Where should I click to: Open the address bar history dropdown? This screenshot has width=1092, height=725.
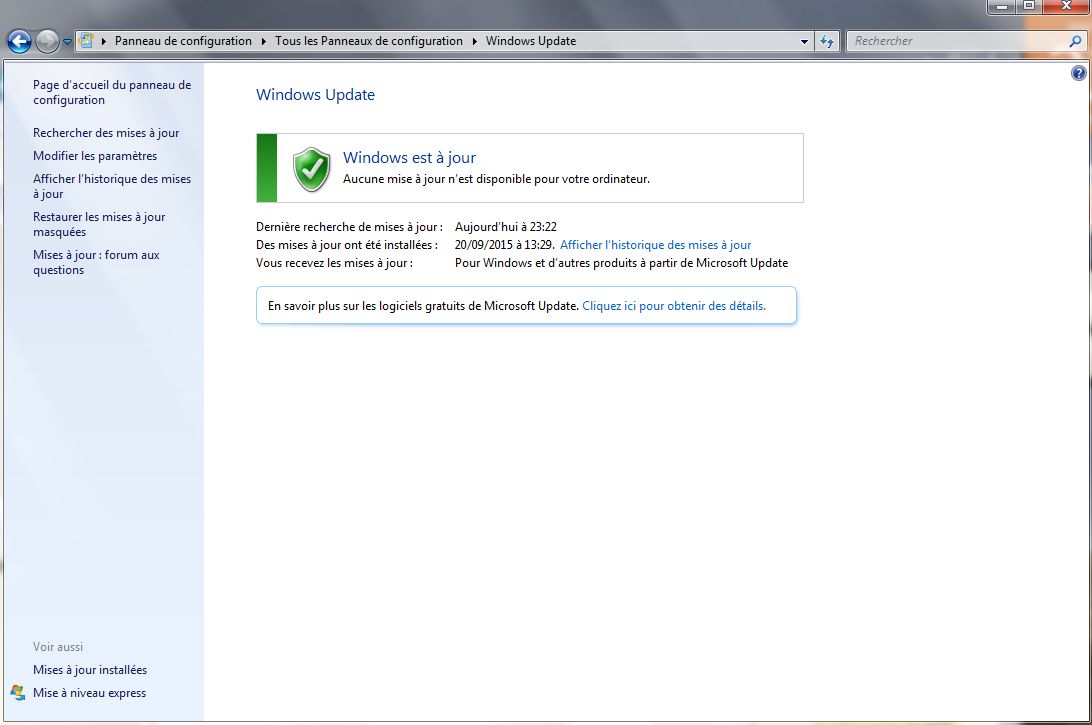coord(804,42)
